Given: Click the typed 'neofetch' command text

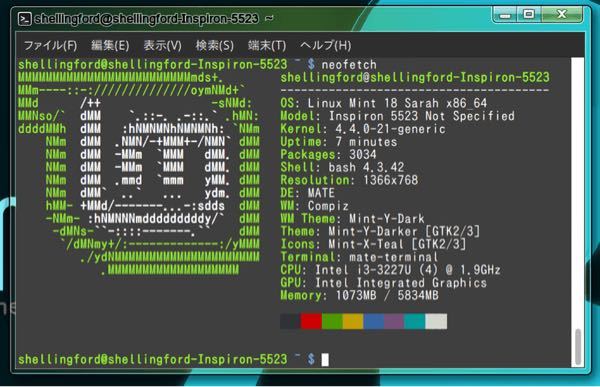Looking at the screenshot, I should (349, 65).
